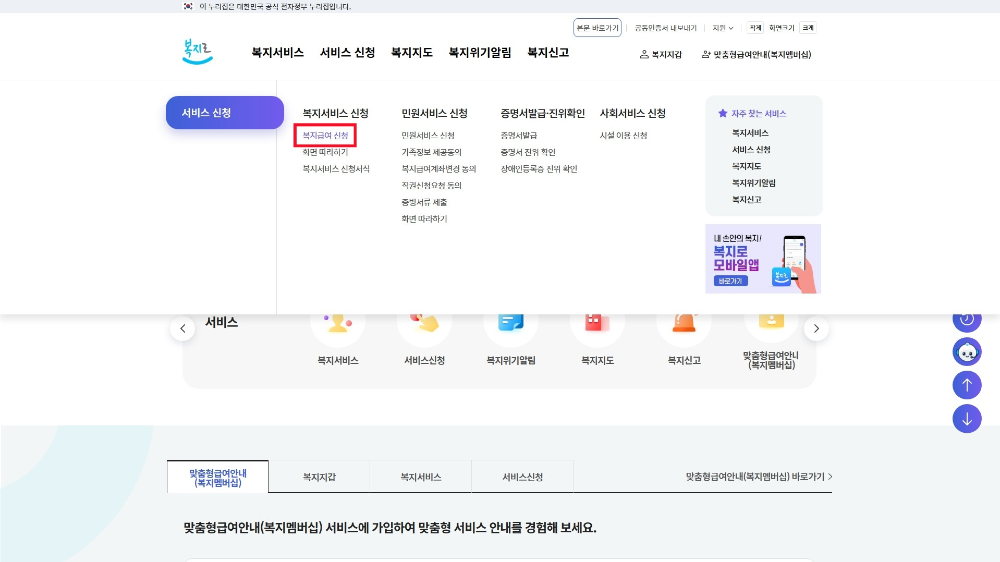
Task: Open 맞춤형급여안내(복지멤버십) in header
Action: (x=756, y=55)
